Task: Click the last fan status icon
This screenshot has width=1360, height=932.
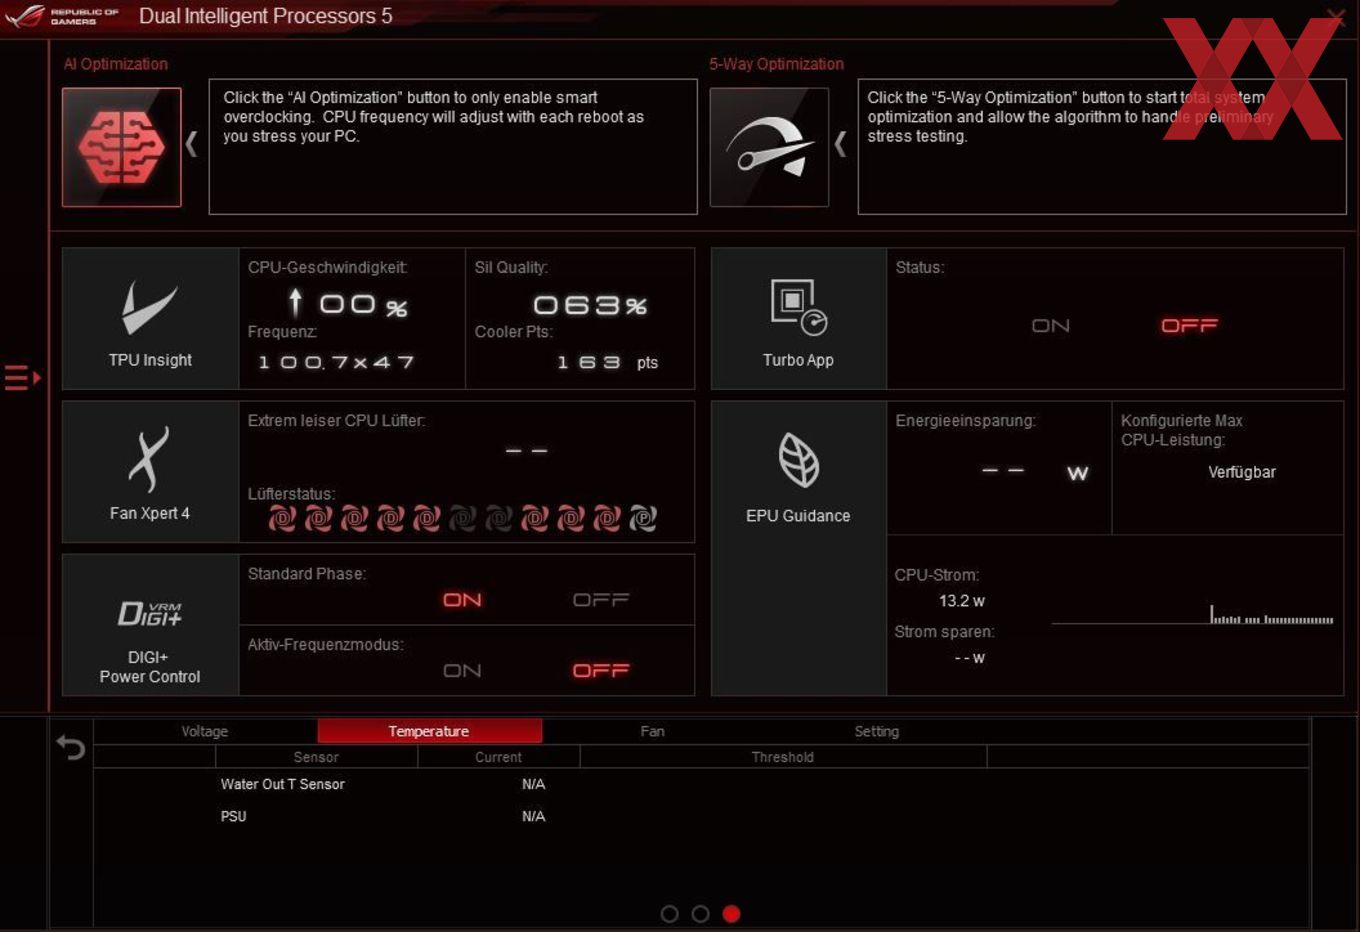Action: tap(643, 518)
